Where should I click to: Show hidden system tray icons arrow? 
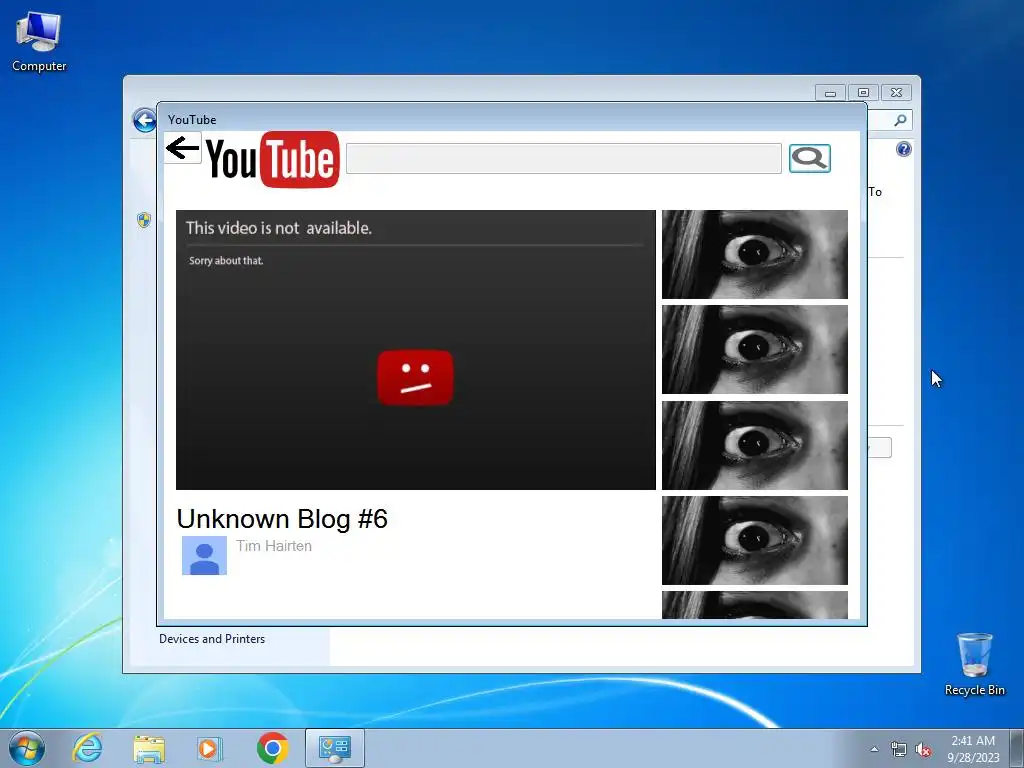(874, 749)
